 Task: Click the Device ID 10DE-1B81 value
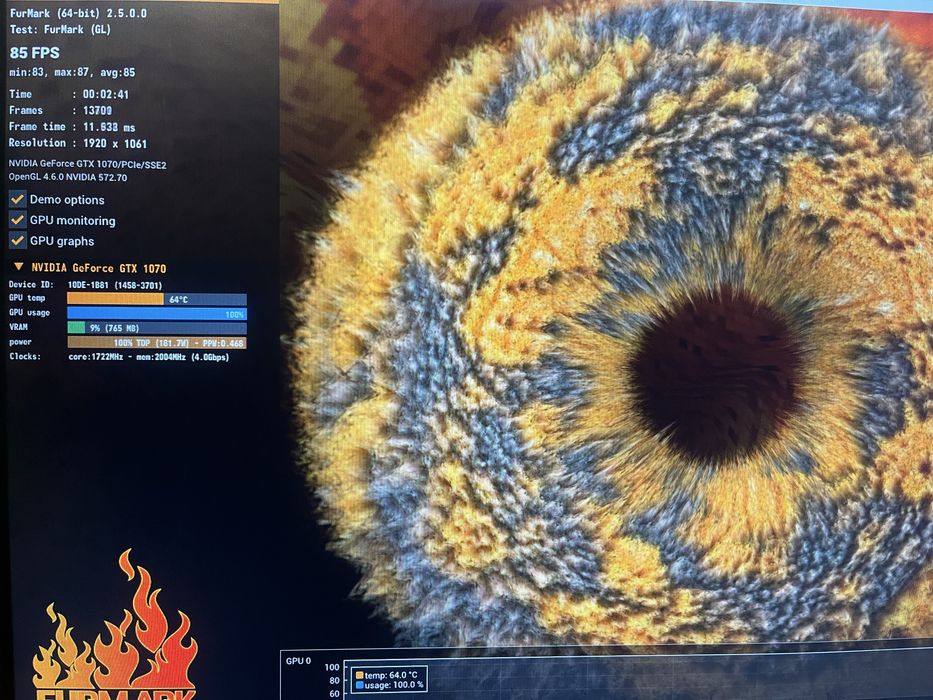tap(115, 285)
